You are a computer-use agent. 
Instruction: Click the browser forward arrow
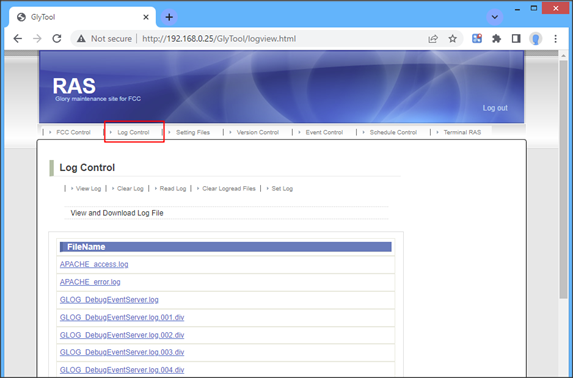(x=37, y=38)
